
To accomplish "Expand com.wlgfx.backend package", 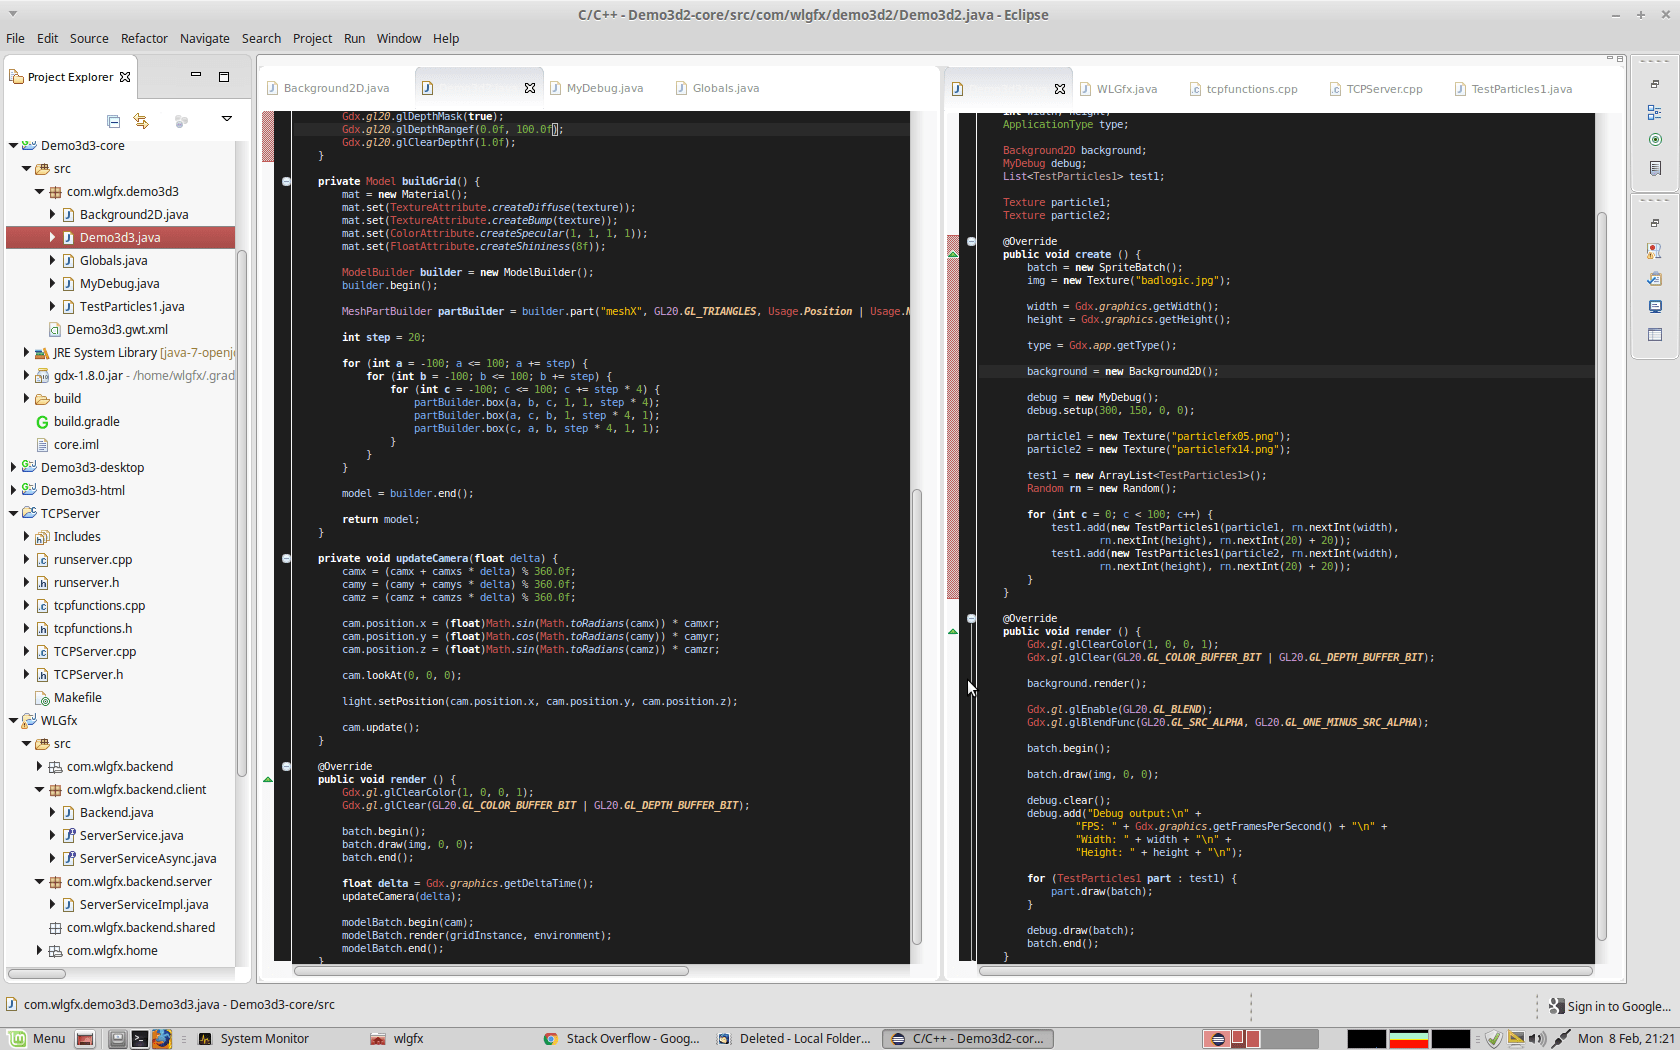I will coord(39,766).
